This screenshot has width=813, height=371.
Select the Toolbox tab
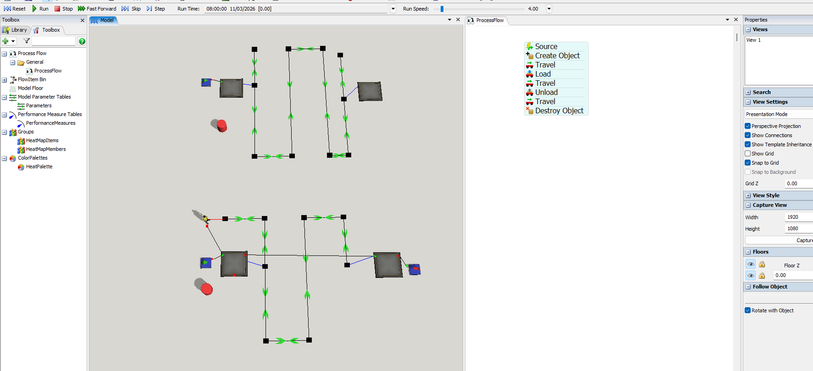click(47, 30)
